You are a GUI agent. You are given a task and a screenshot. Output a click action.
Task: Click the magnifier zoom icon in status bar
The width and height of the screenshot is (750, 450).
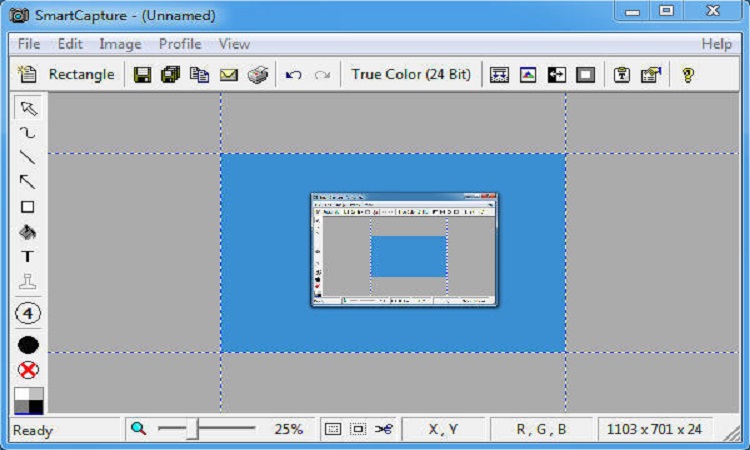[139, 428]
